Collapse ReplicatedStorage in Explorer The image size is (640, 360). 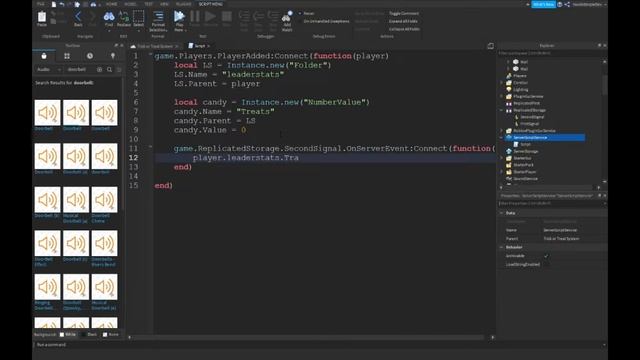point(502,110)
